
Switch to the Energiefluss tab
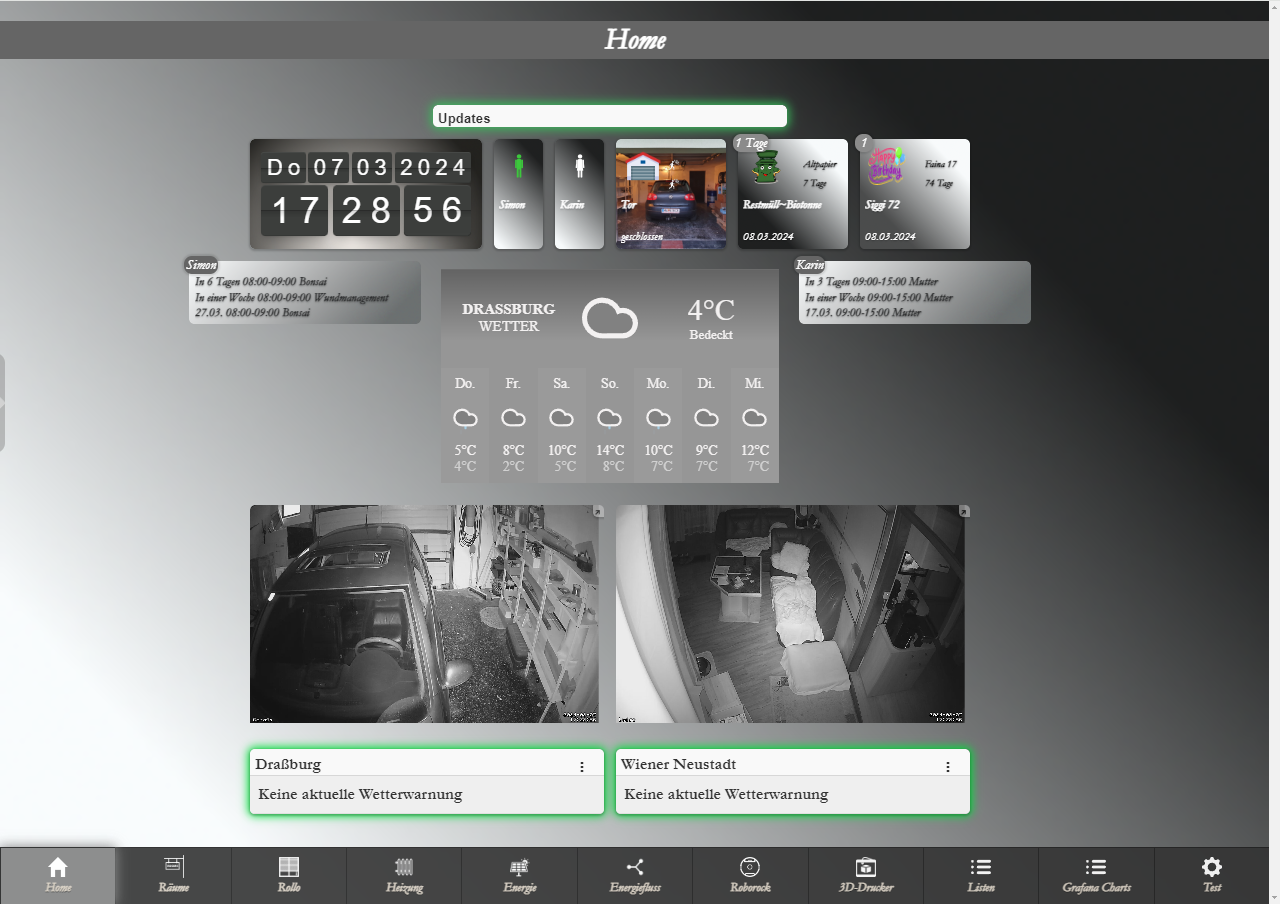pos(635,876)
